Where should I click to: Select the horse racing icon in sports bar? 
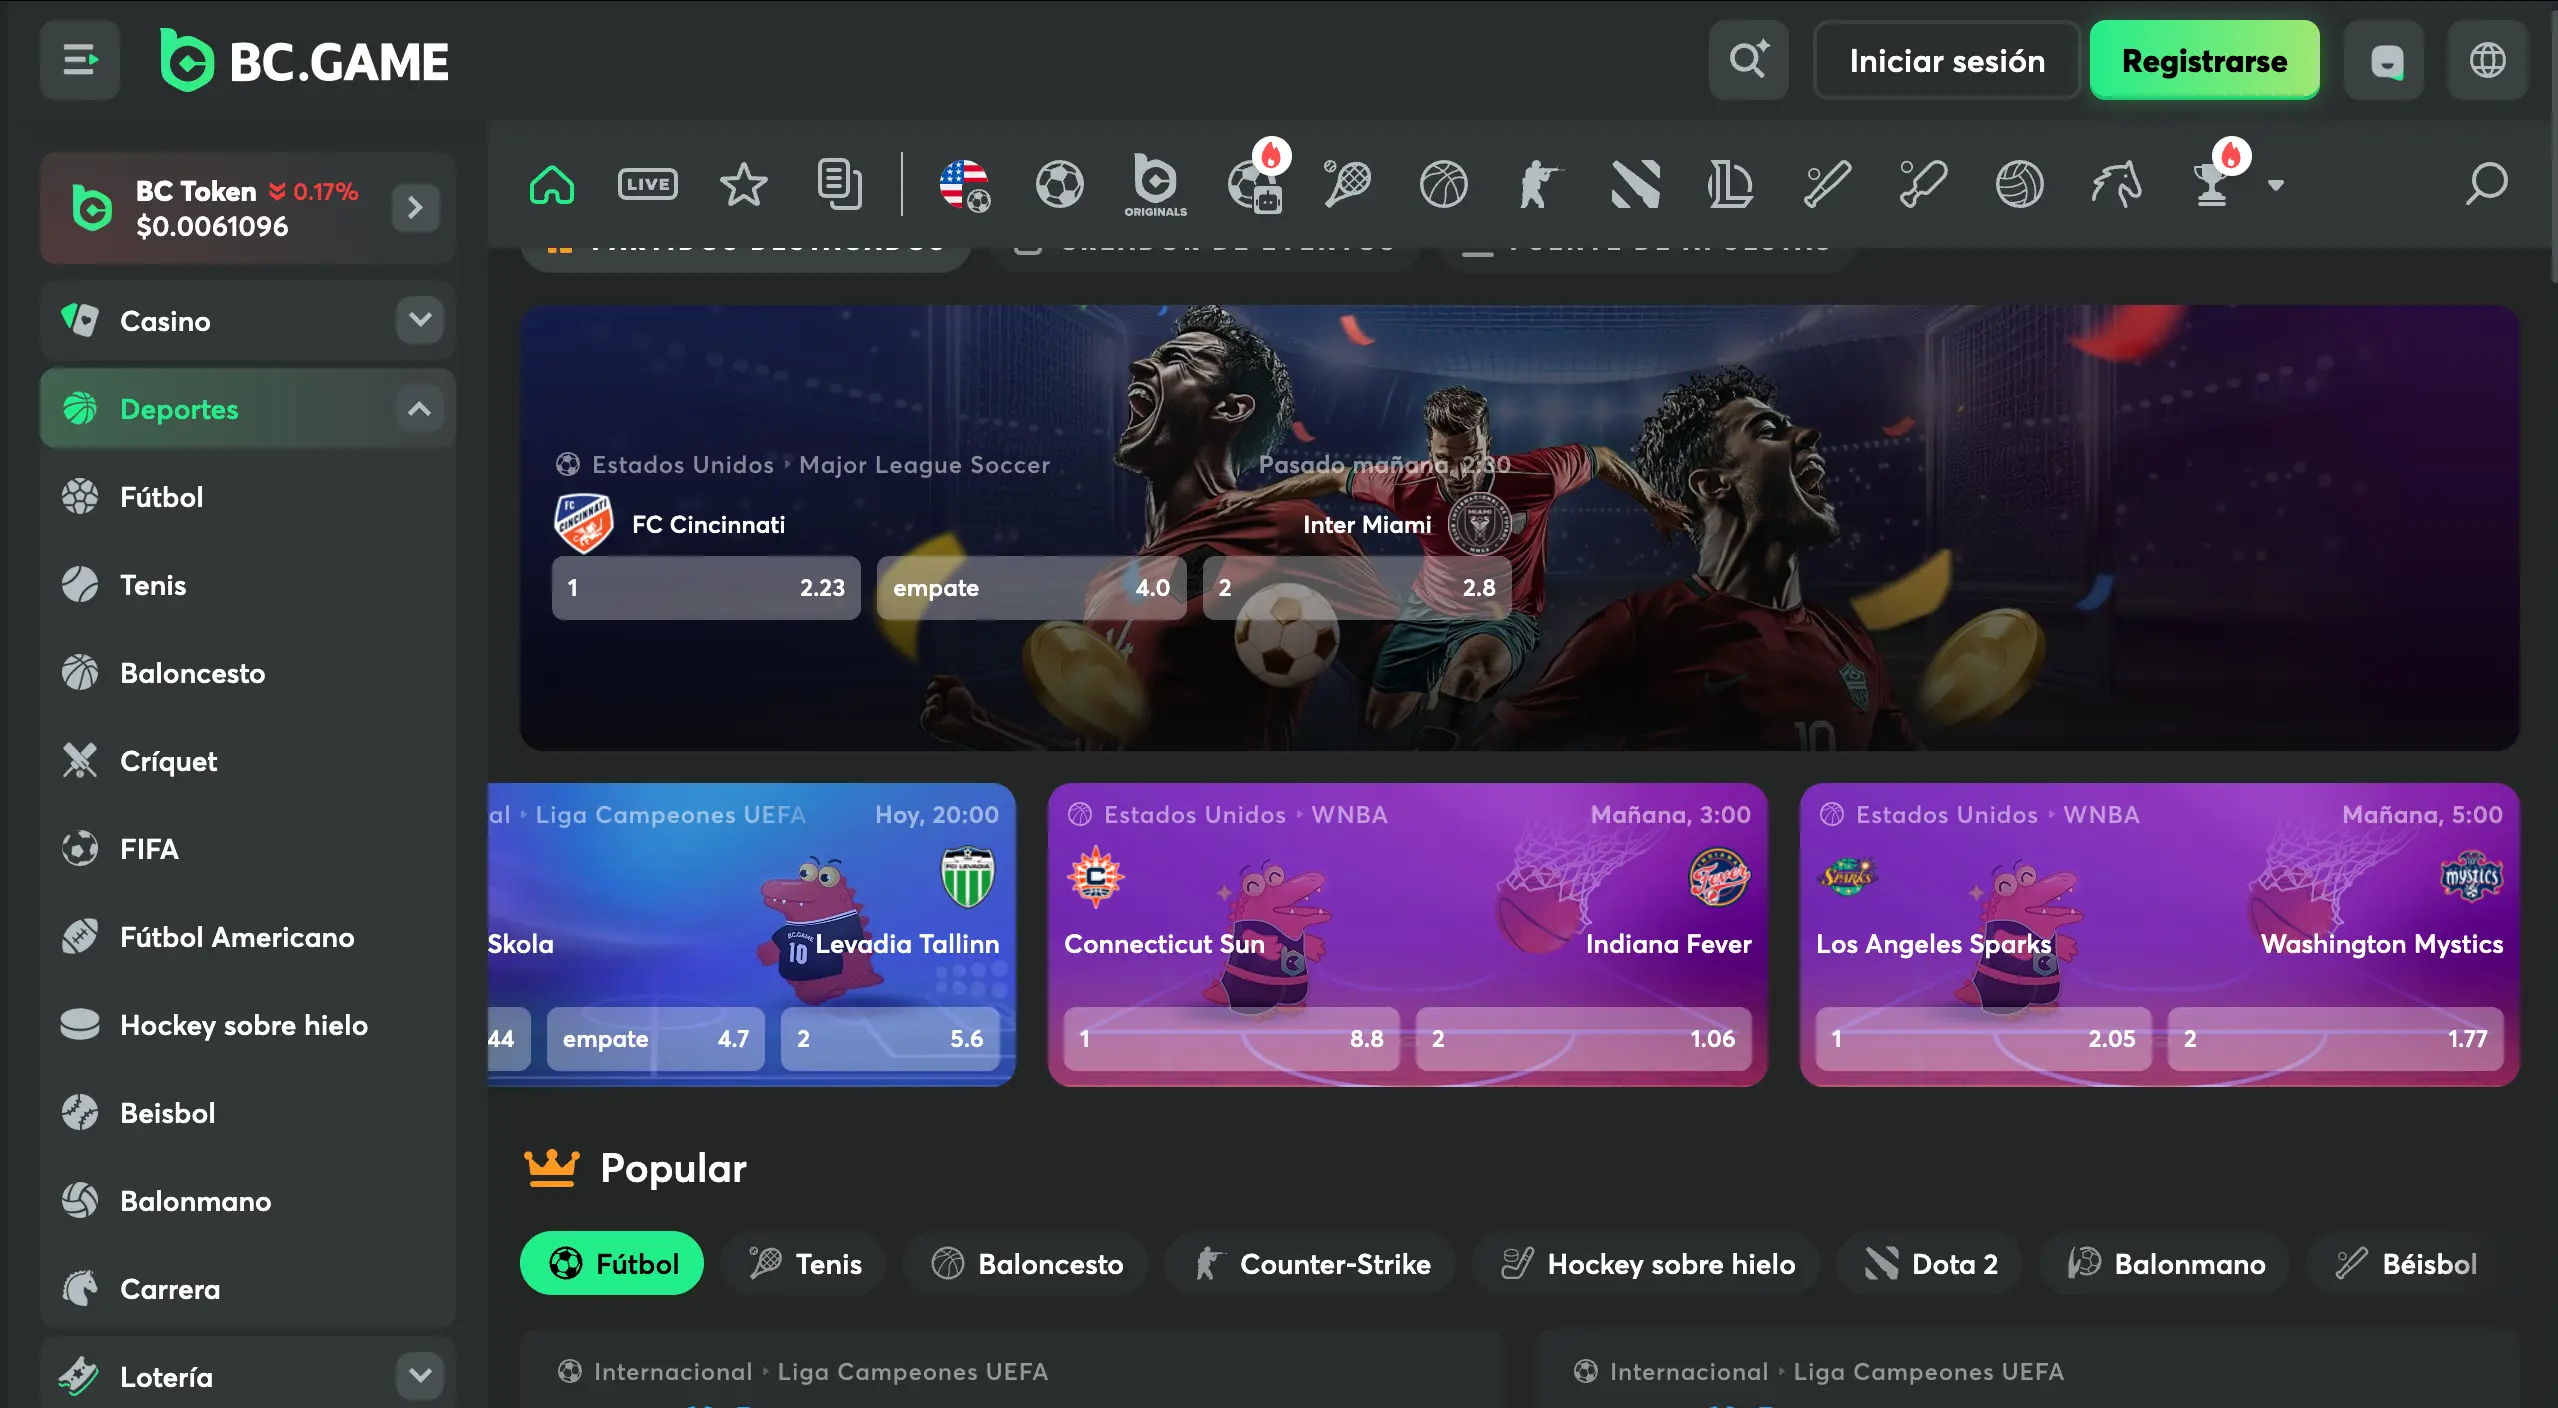point(2115,184)
